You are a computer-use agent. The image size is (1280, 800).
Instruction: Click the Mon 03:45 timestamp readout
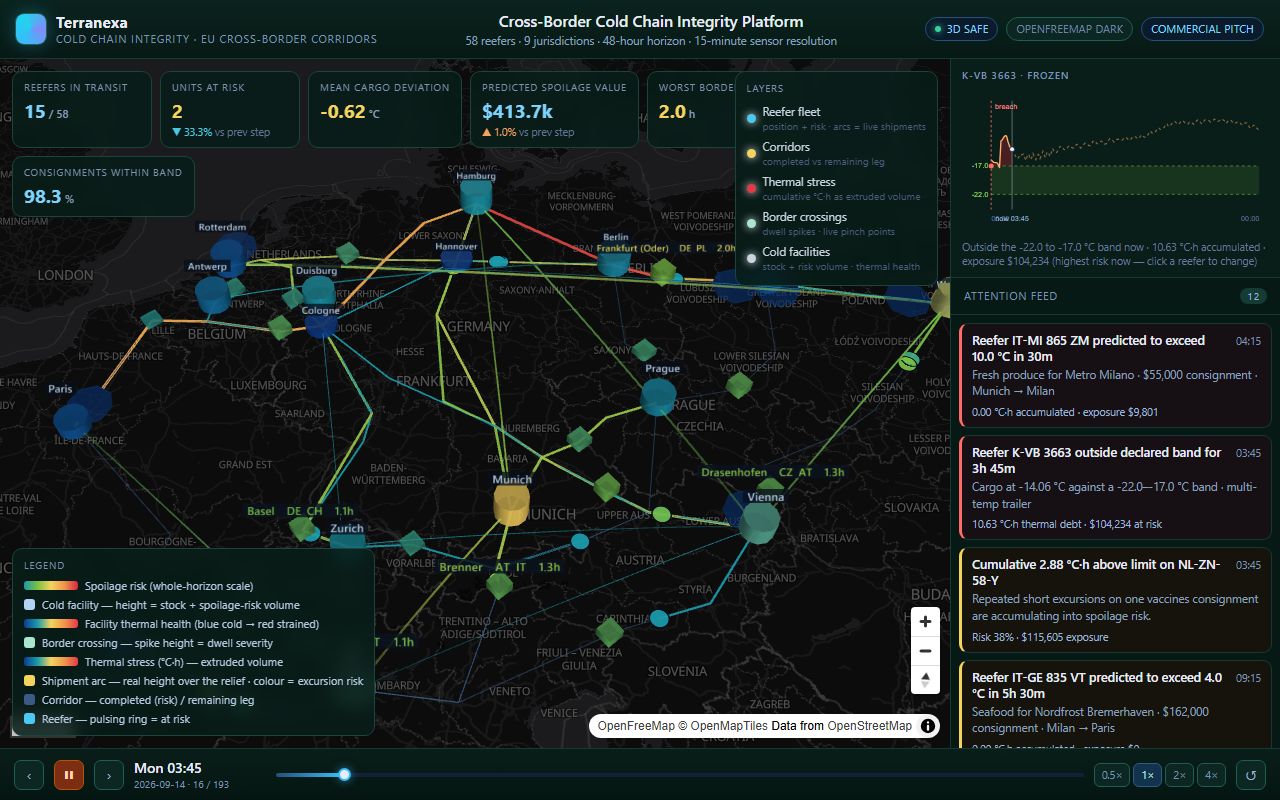click(x=168, y=768)
